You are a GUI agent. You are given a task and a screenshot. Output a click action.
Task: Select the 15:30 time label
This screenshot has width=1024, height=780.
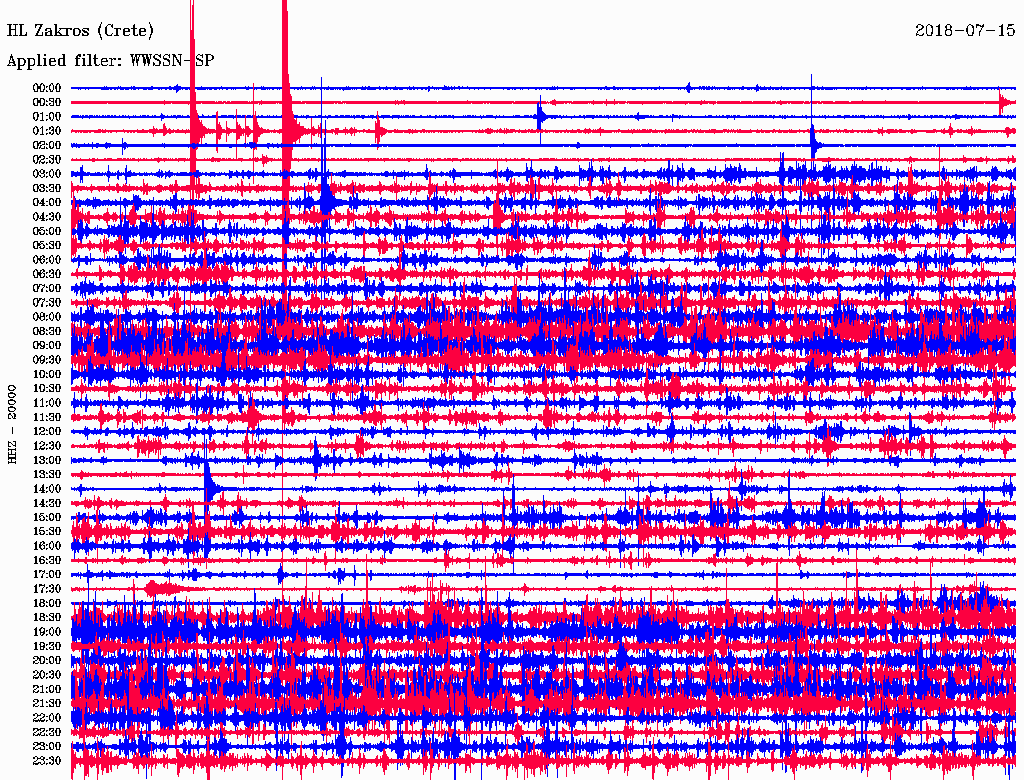(47, 532)
